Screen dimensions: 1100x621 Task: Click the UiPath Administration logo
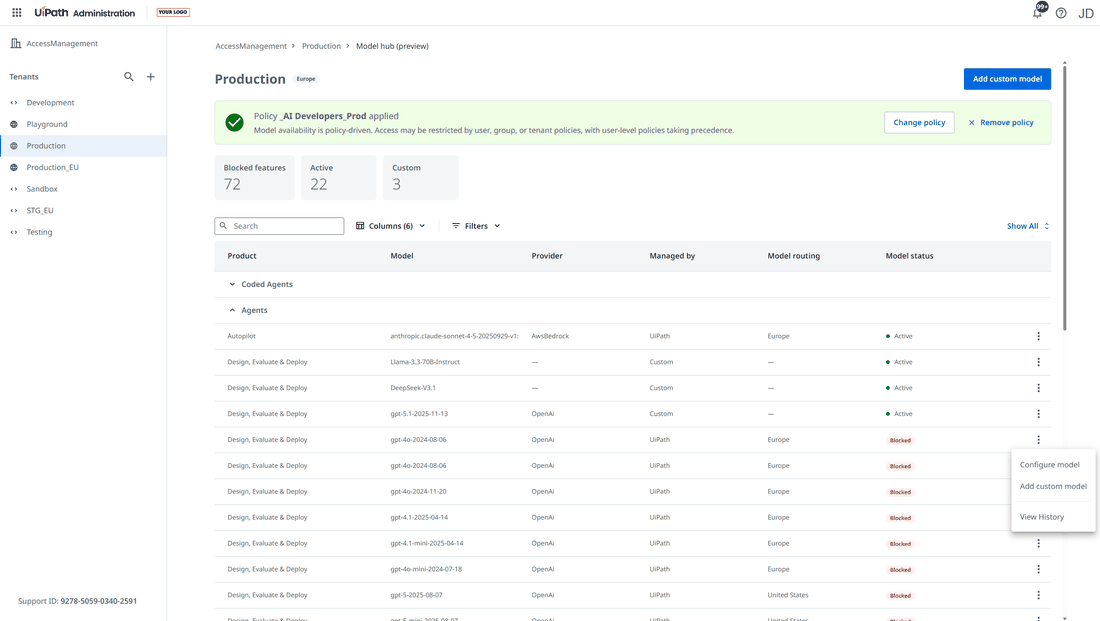coord(85,13)
